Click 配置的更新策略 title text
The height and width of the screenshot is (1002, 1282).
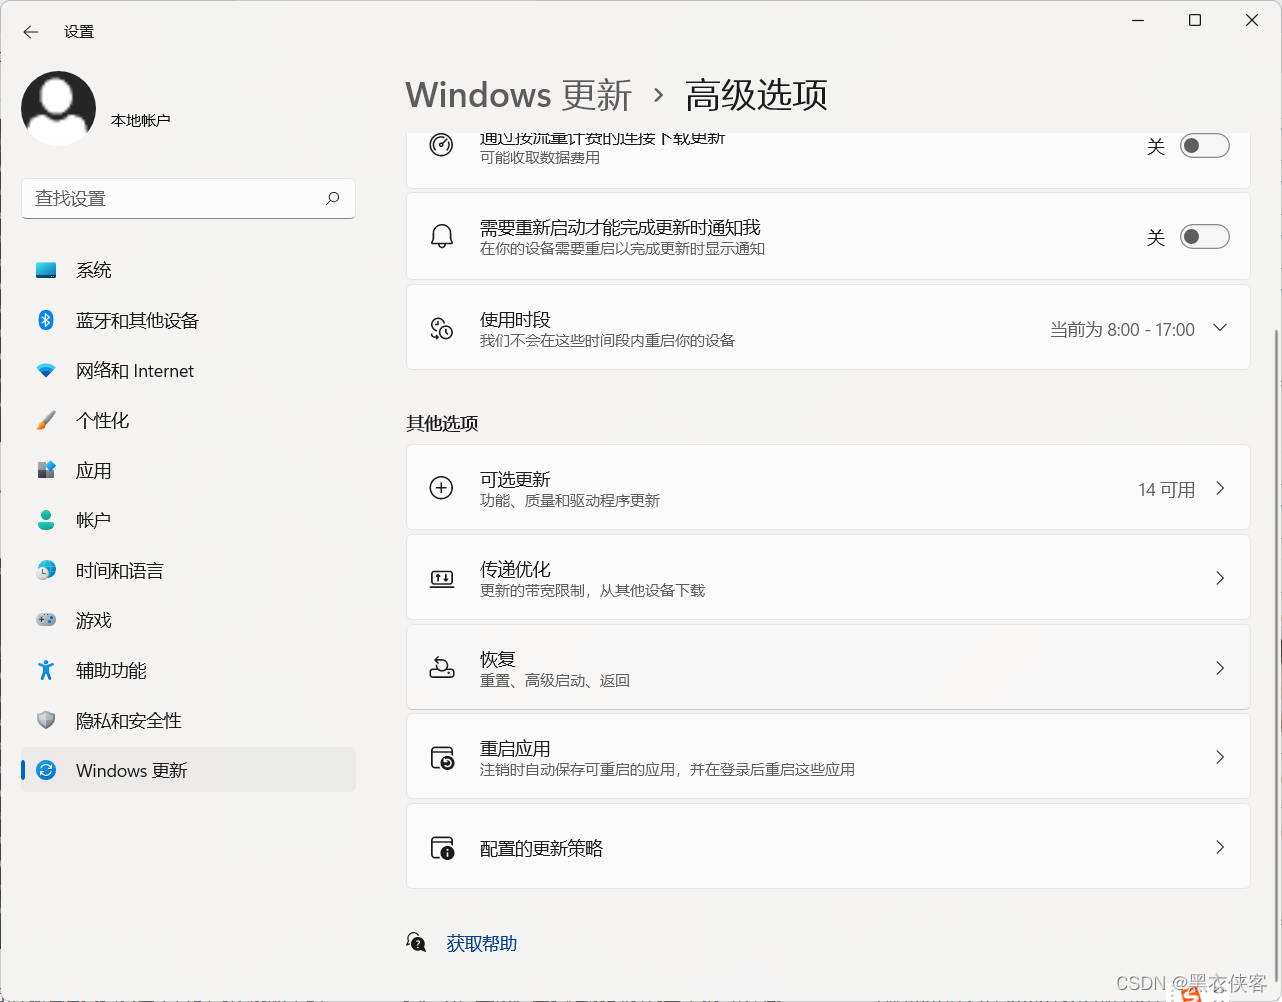point(541,848)
